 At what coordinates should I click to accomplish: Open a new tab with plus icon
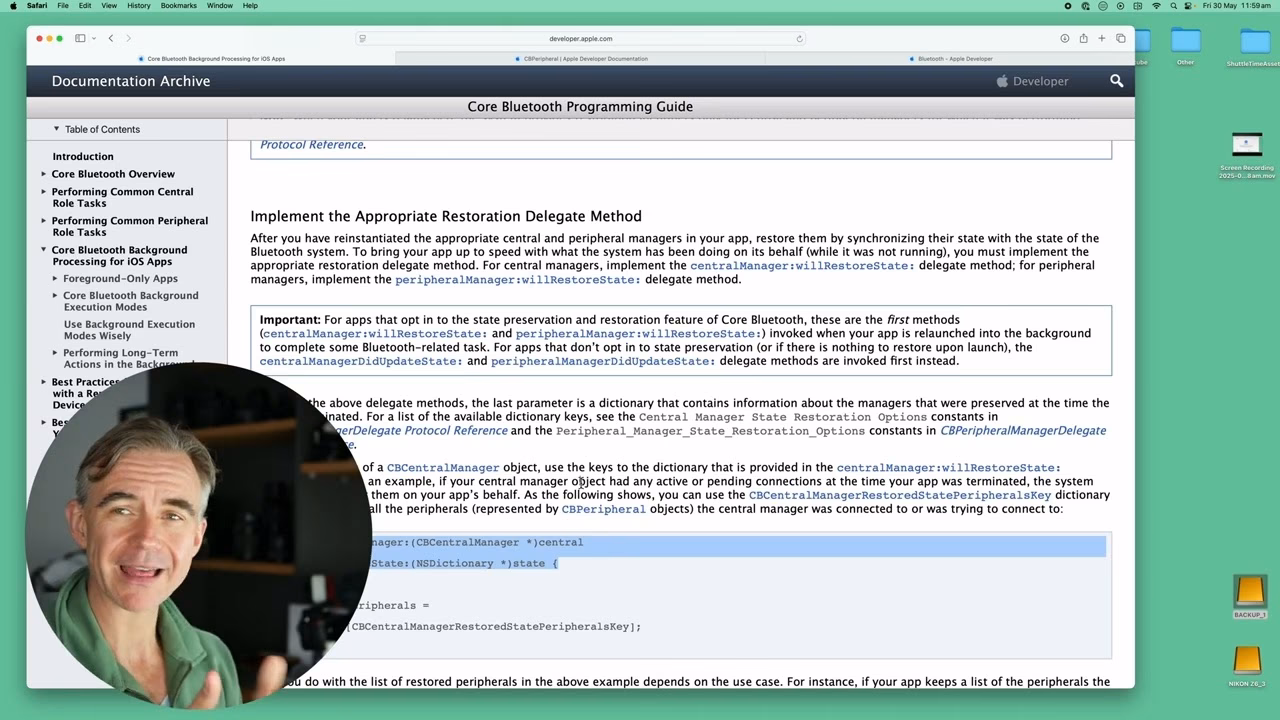1102,38
